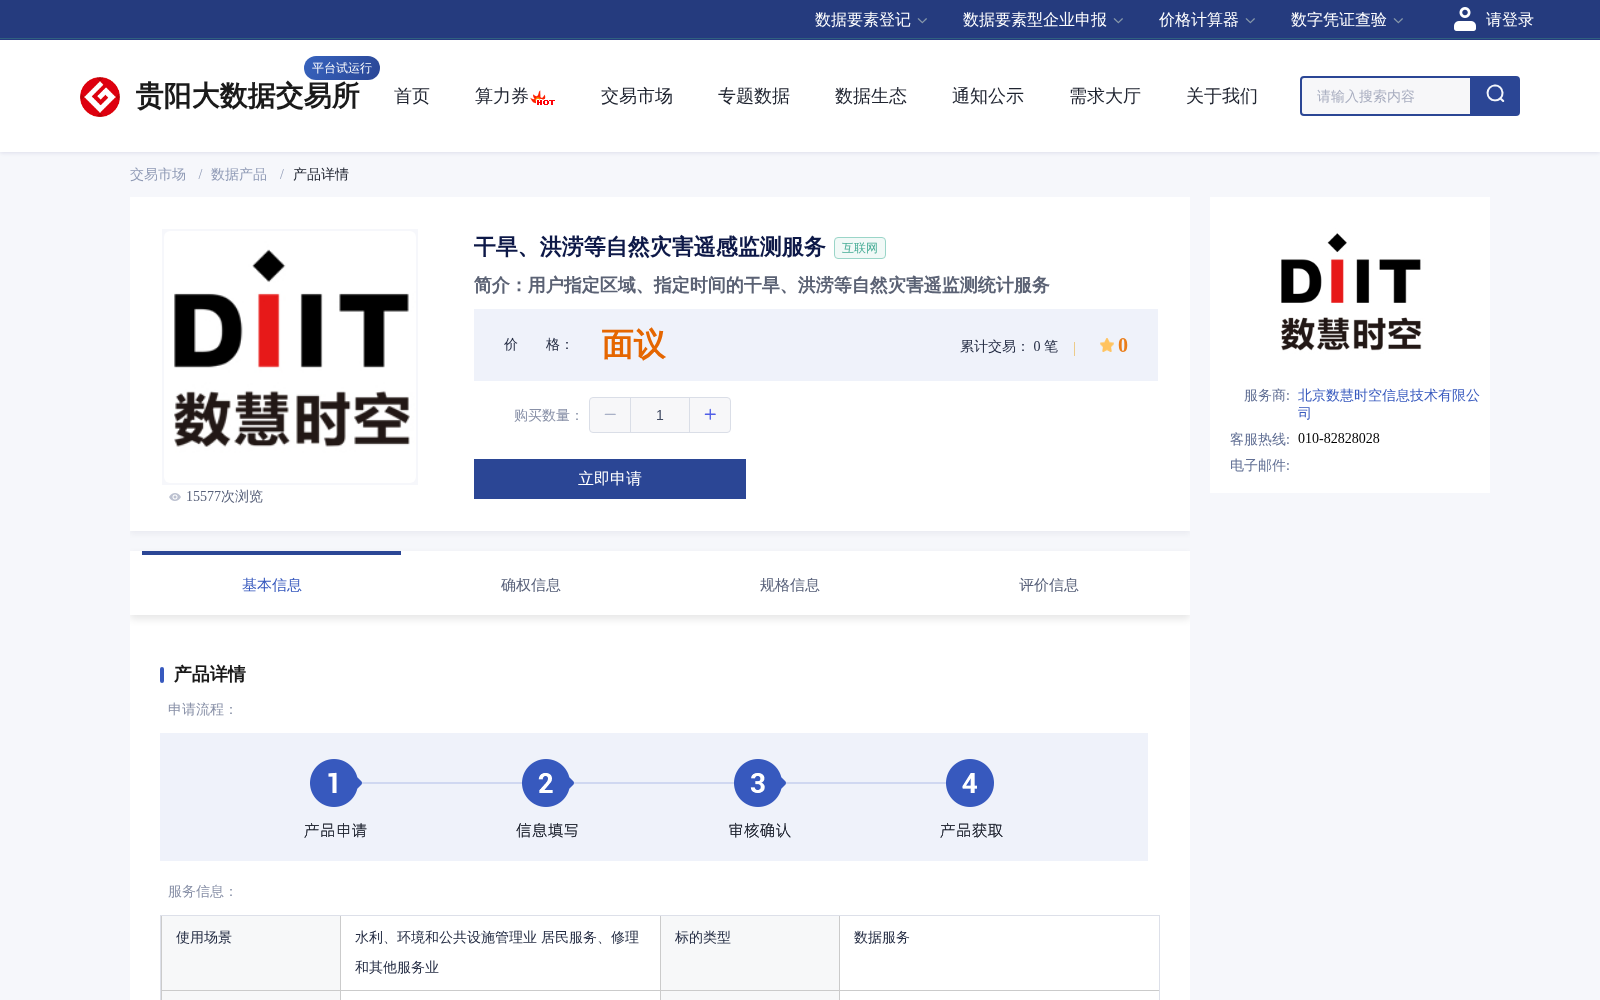Open the 关于我们 menu item
Image resolution: width=1600 pixels, height=1000 pixels.
pos(1222,96)
